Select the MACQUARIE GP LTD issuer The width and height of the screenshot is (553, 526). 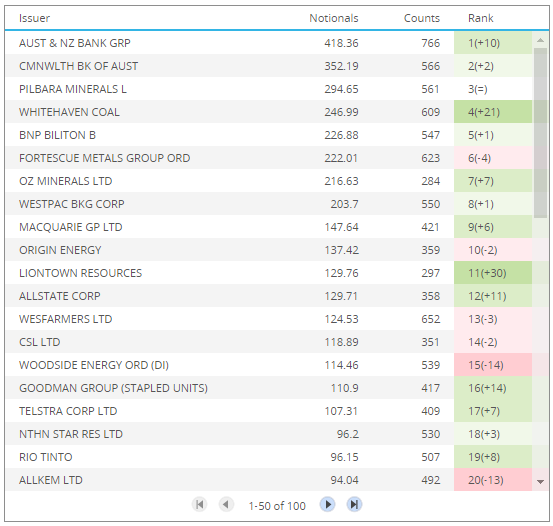point(71,227)
